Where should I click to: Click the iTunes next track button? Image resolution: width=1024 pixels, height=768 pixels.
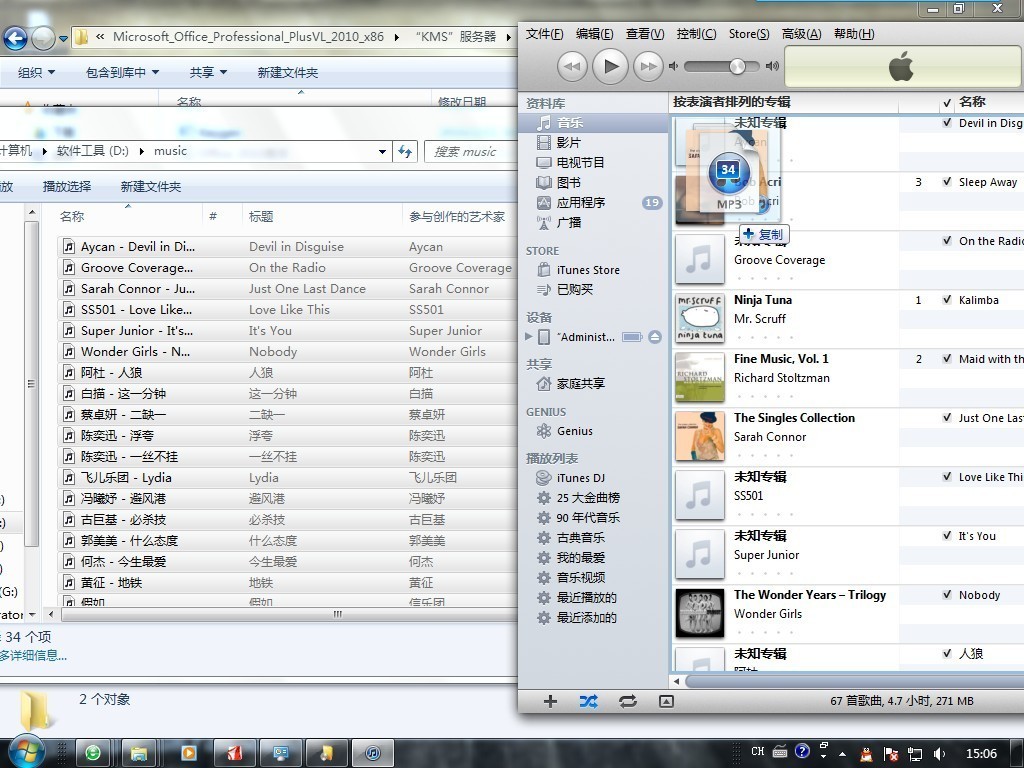coord(648,66)
